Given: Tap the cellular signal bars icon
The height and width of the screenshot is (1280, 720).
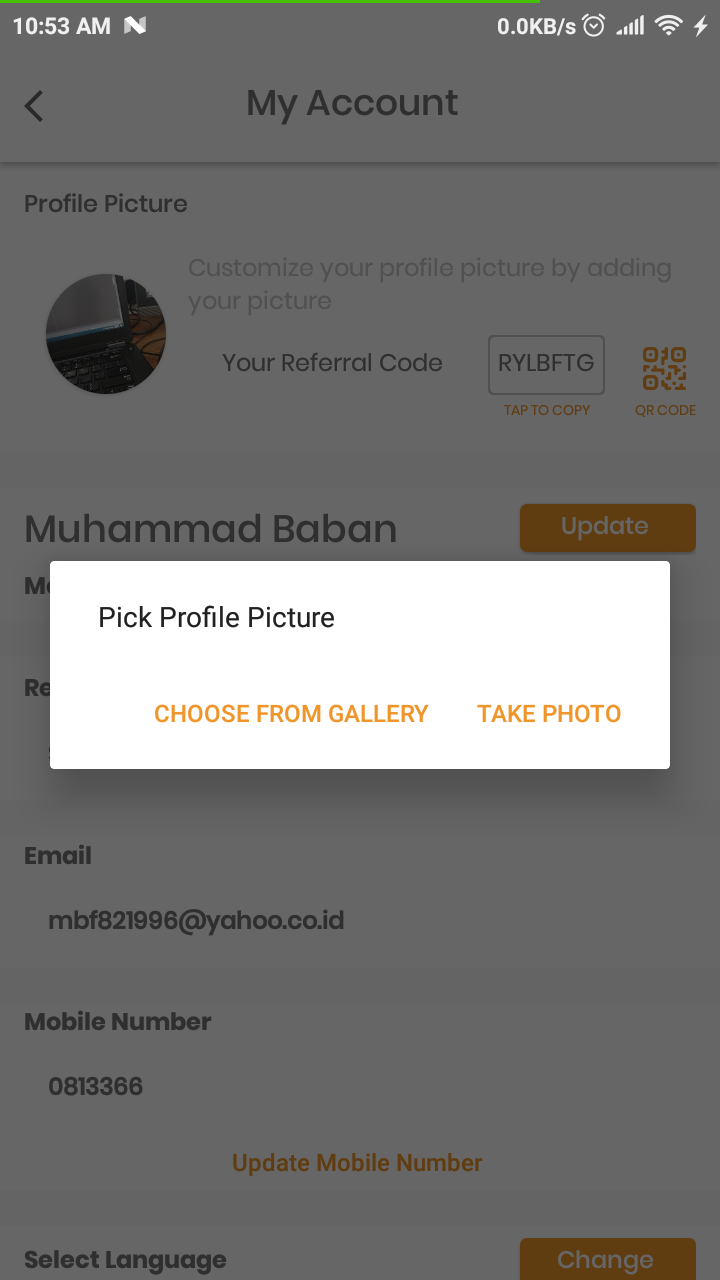Looking at the screenshot, I should point(630,26).
